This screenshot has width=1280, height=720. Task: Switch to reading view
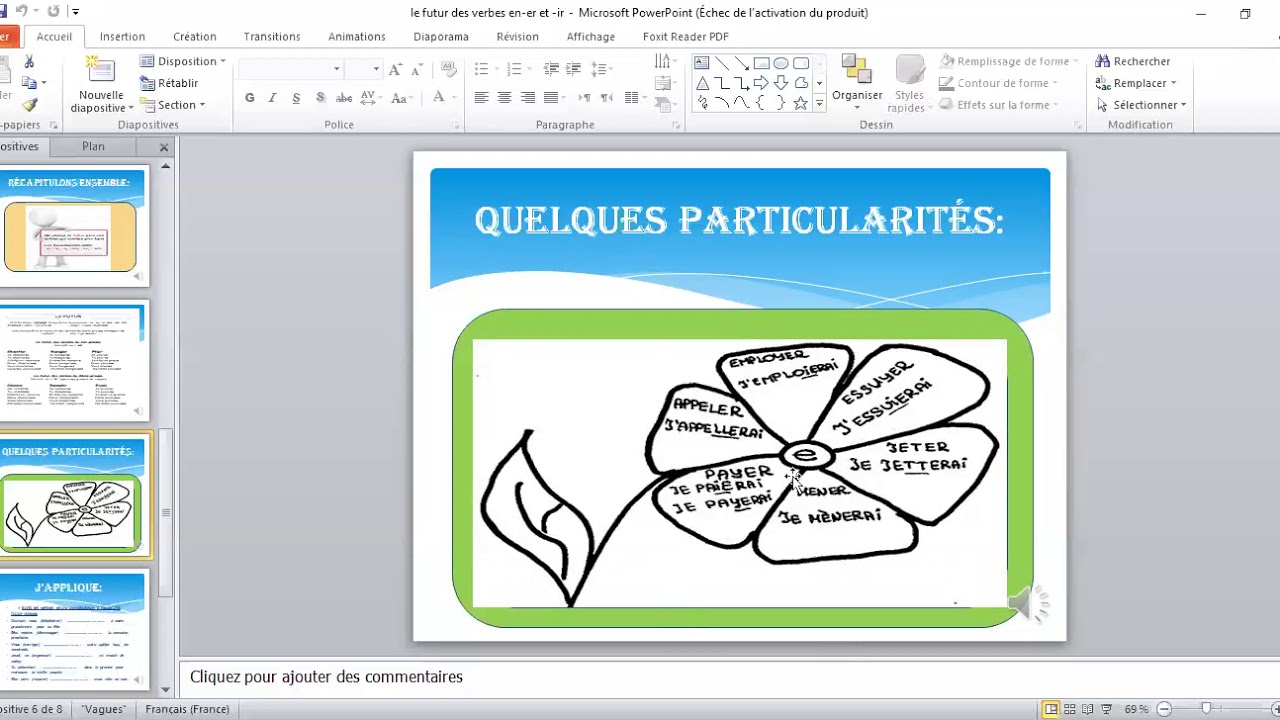(1088, 709)
